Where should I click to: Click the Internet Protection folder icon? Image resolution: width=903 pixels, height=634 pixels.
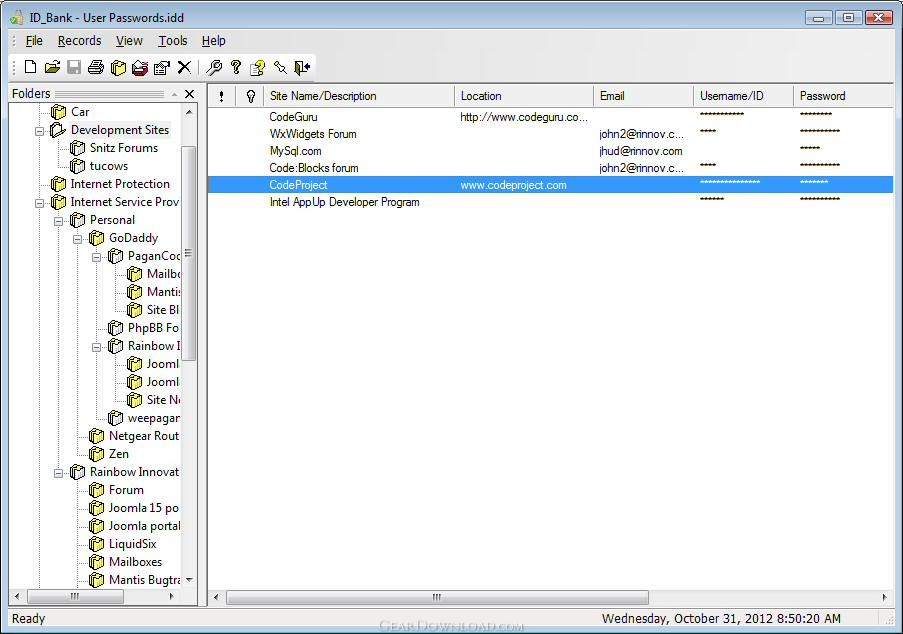click(x=58, y=184)
